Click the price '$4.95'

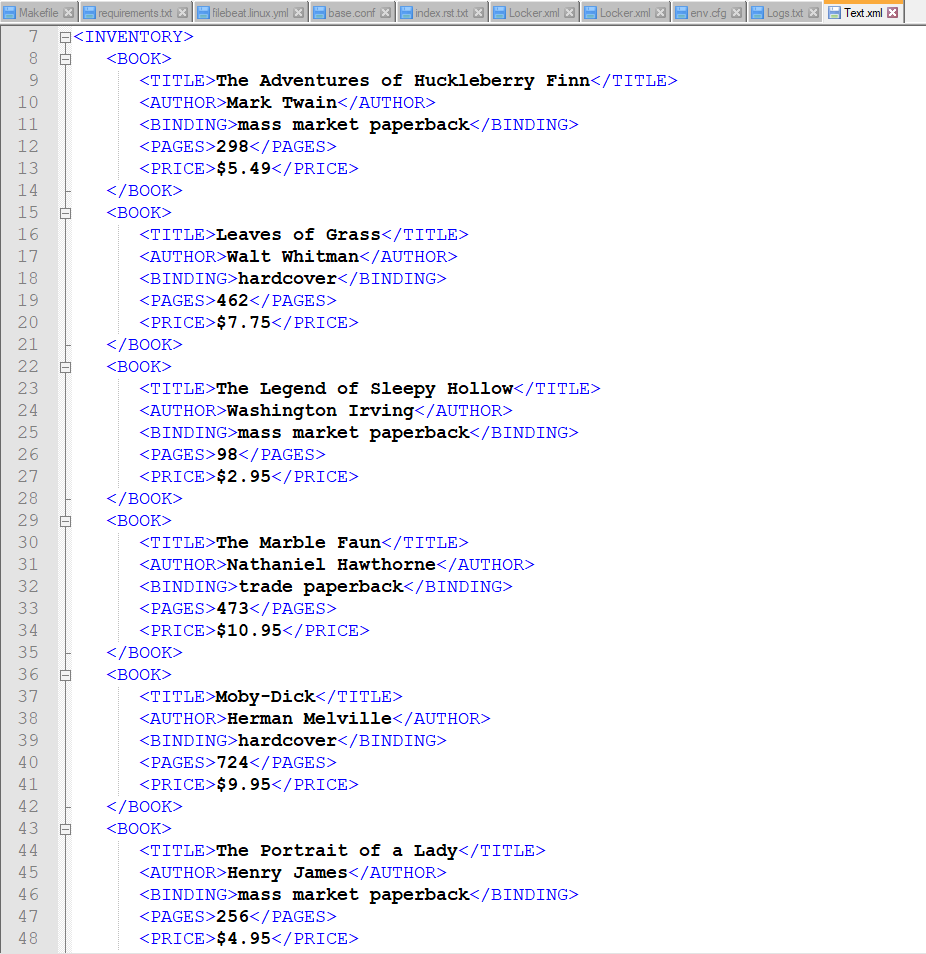[x=243, y=938]
